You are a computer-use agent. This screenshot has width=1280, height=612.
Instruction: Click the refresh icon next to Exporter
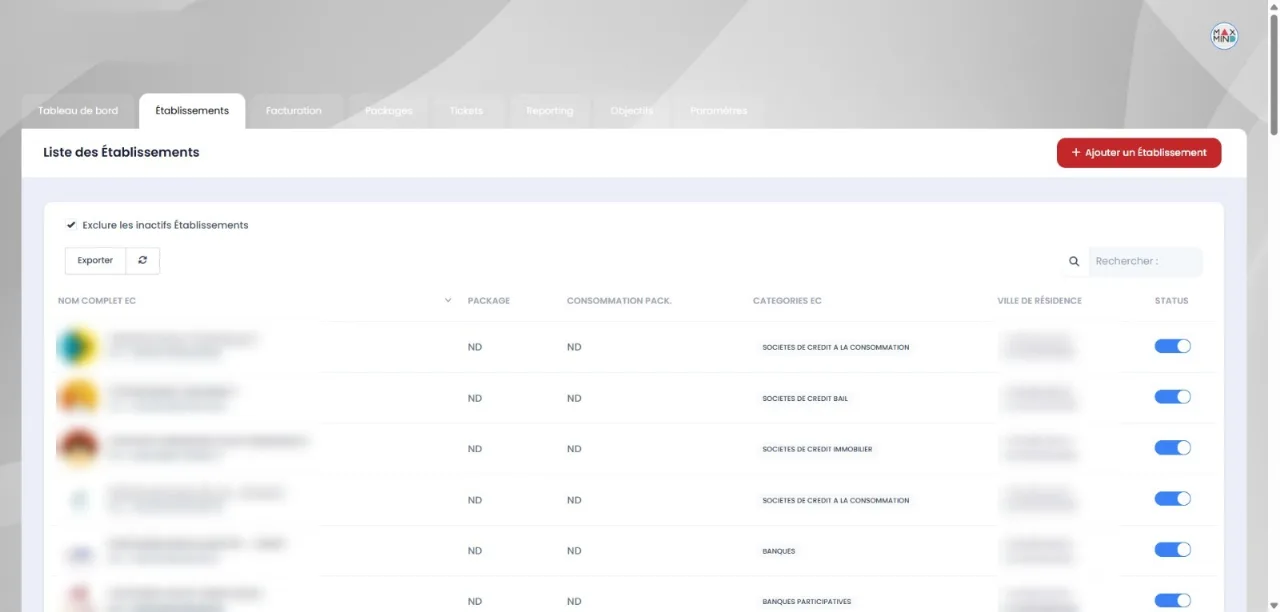click(143, 260)
